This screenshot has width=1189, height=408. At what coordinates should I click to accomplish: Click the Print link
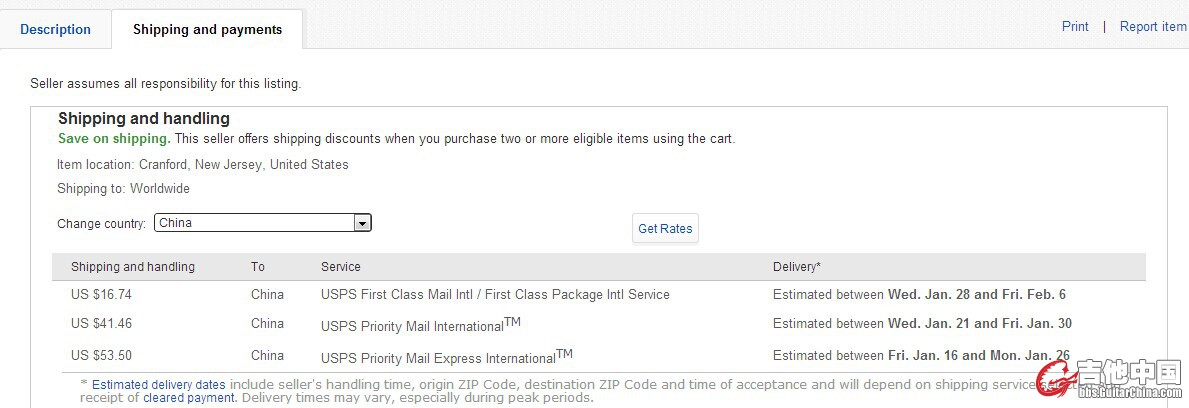coord(1075,27)
